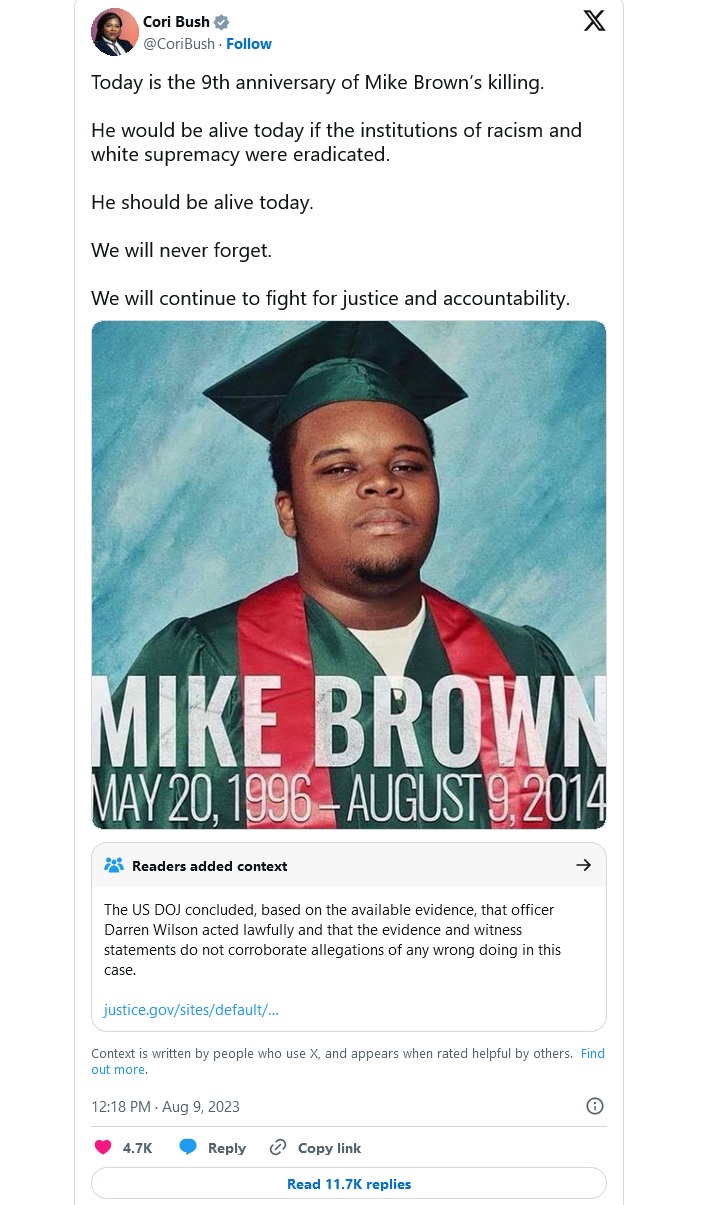Click the Copy link text

[329, 1148]
